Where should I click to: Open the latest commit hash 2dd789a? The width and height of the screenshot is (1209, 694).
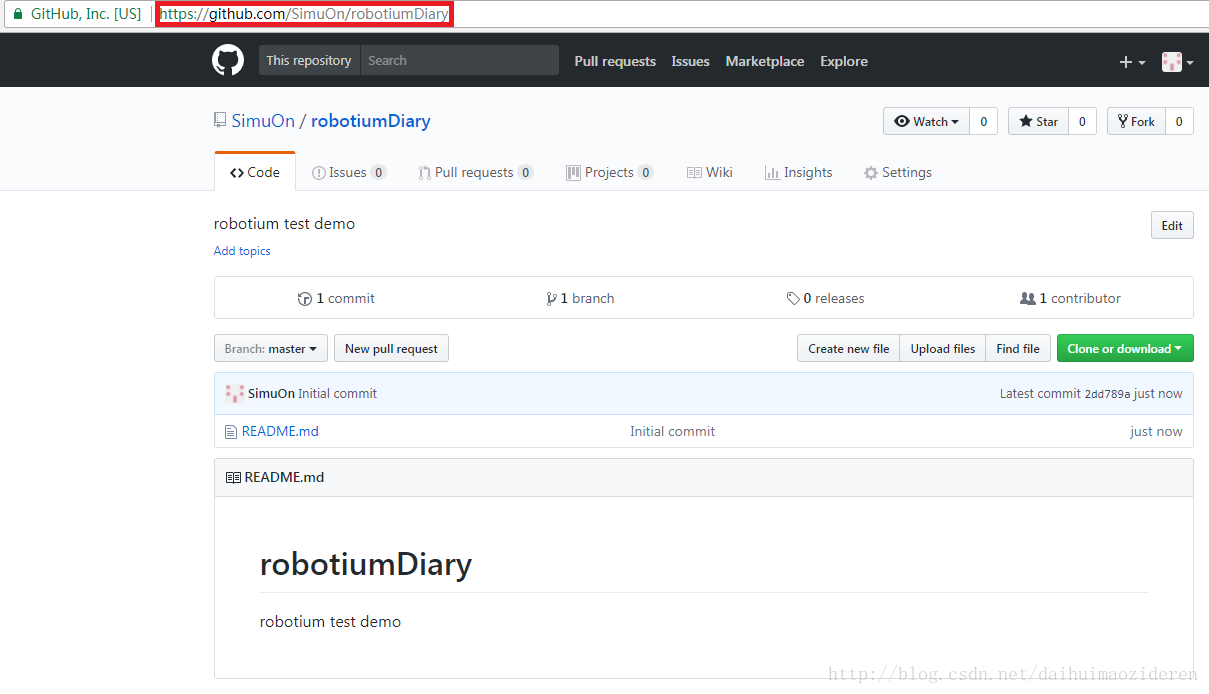1107,394
